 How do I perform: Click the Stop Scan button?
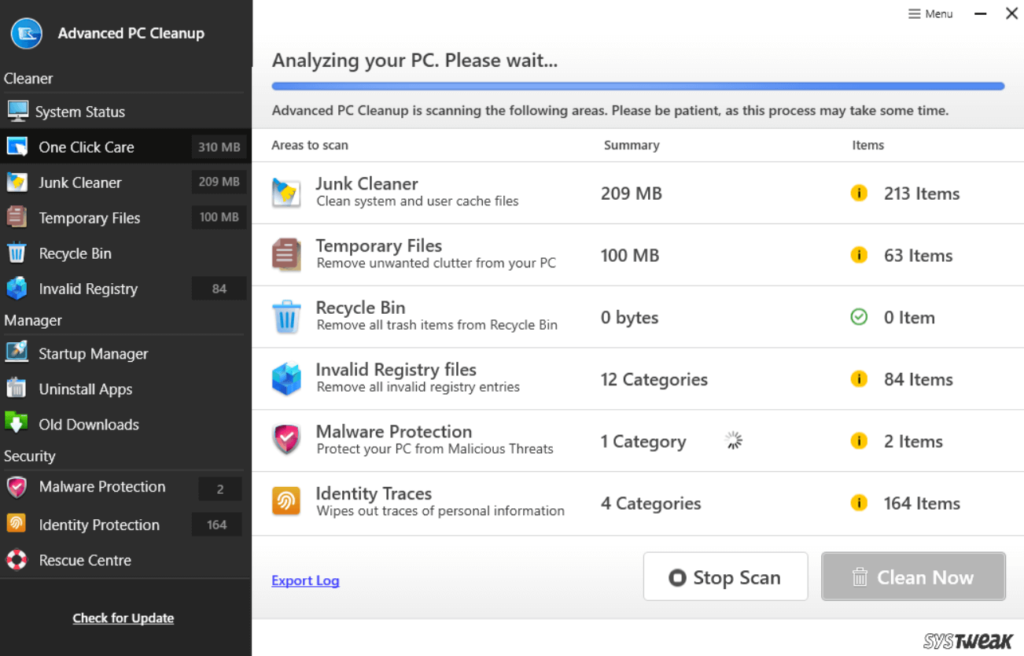point(725,576)
